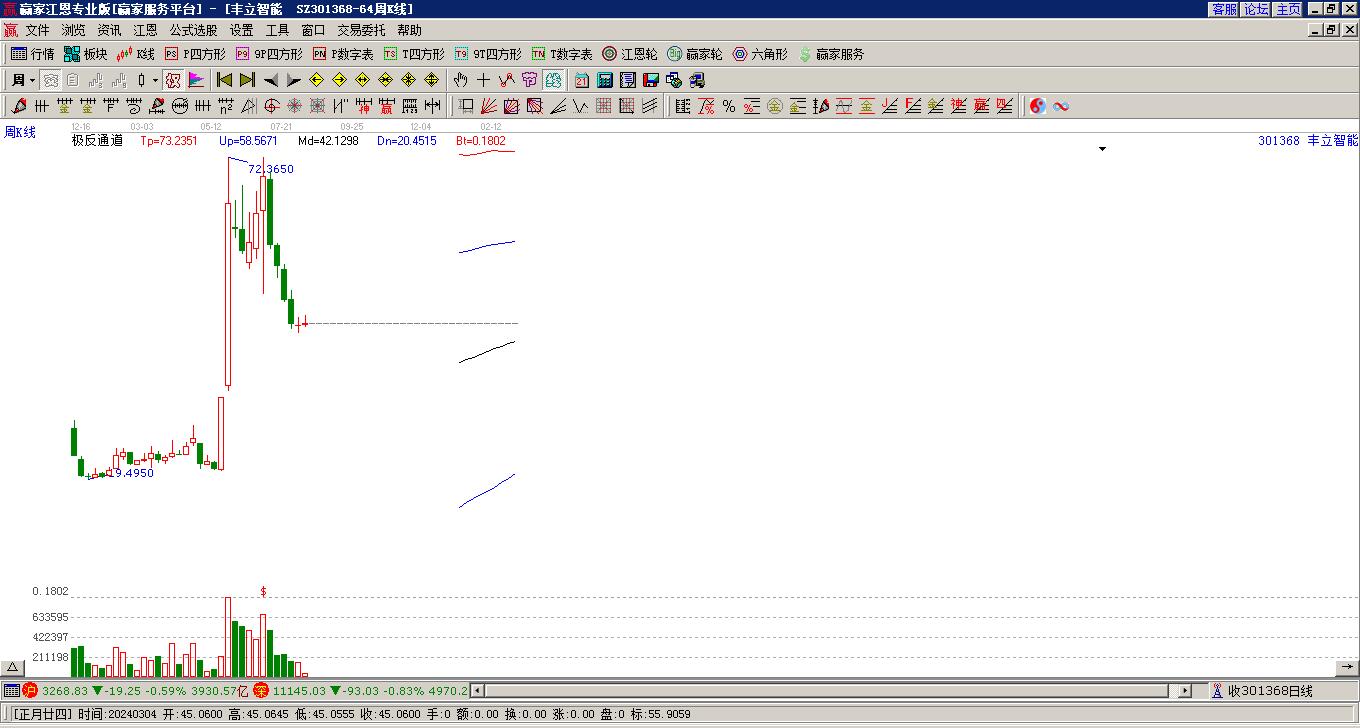Viewport: 1360px width, 728px height.
Task: Click the 赢家服务 button
Action: (831, 54)
